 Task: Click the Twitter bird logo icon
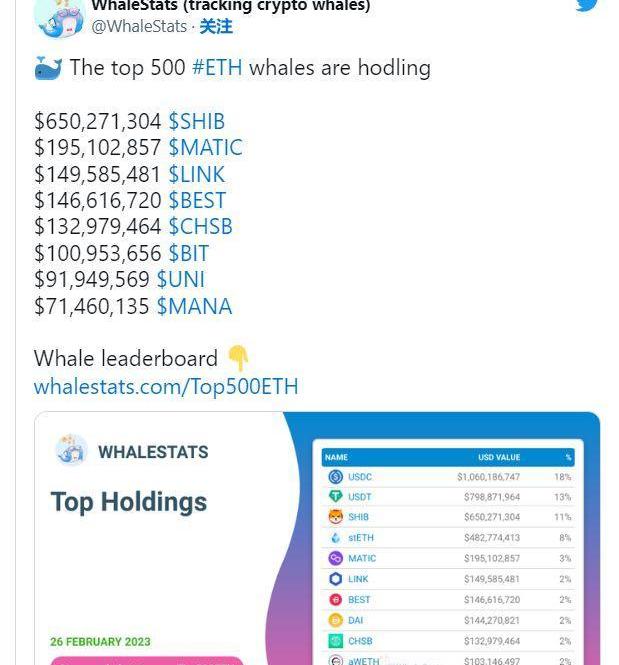586,4
